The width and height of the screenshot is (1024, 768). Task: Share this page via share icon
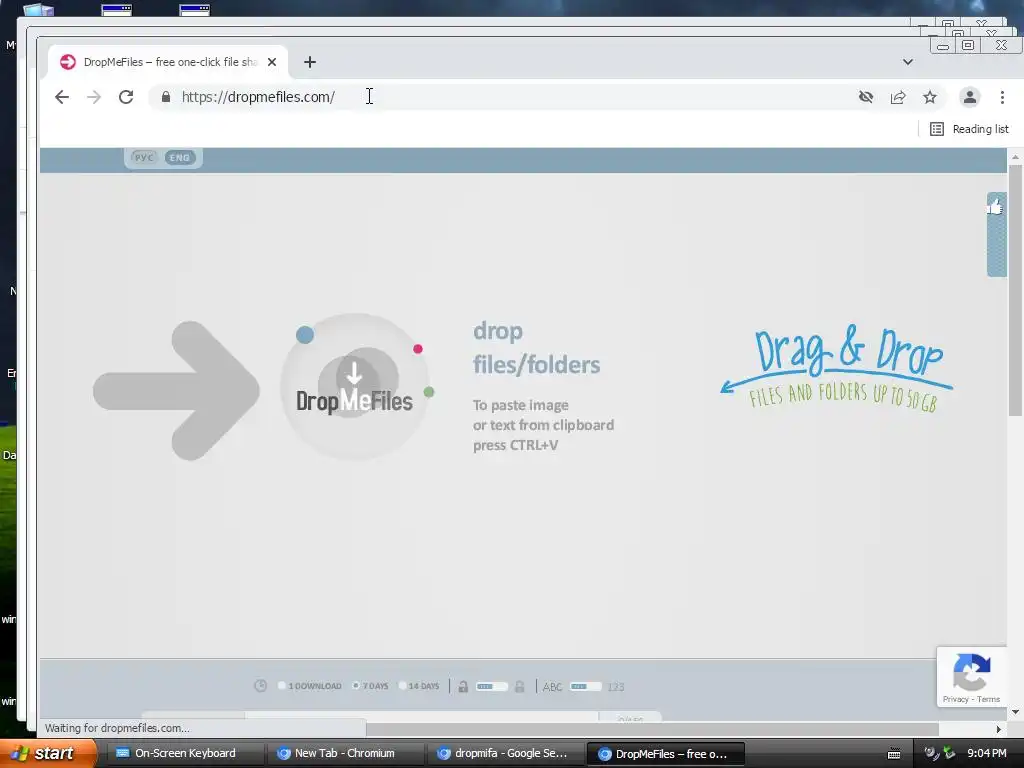[898, 97]
